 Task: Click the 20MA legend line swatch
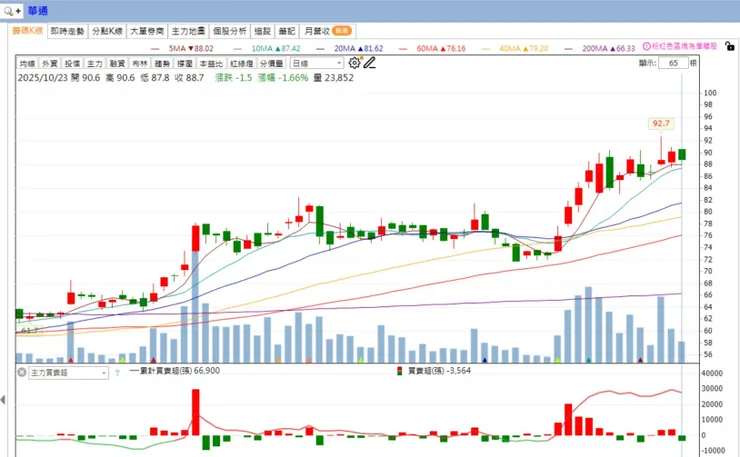pyautogui.click(x=320, y=49)
